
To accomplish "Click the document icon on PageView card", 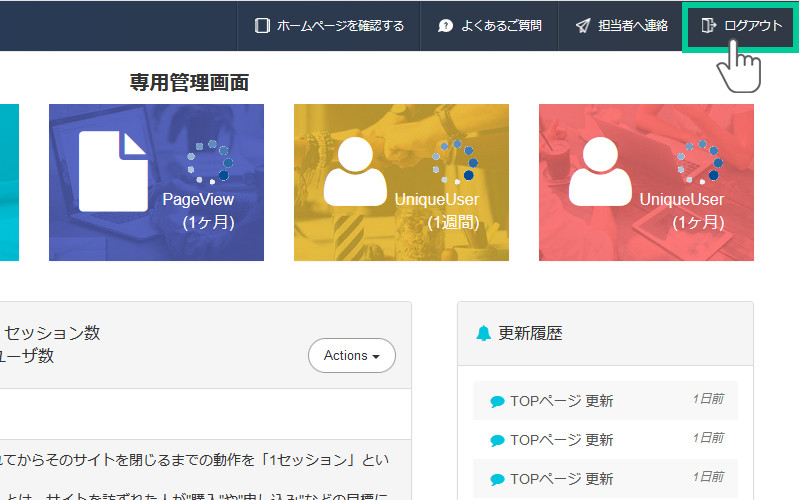I will (113, 171).
